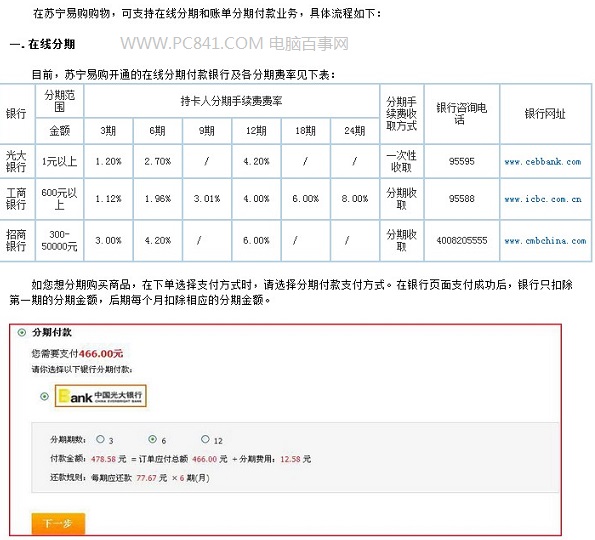This screenshot has height=540, width=595.
Task: Click the 银行网址 column header
Action: [545, 114]
